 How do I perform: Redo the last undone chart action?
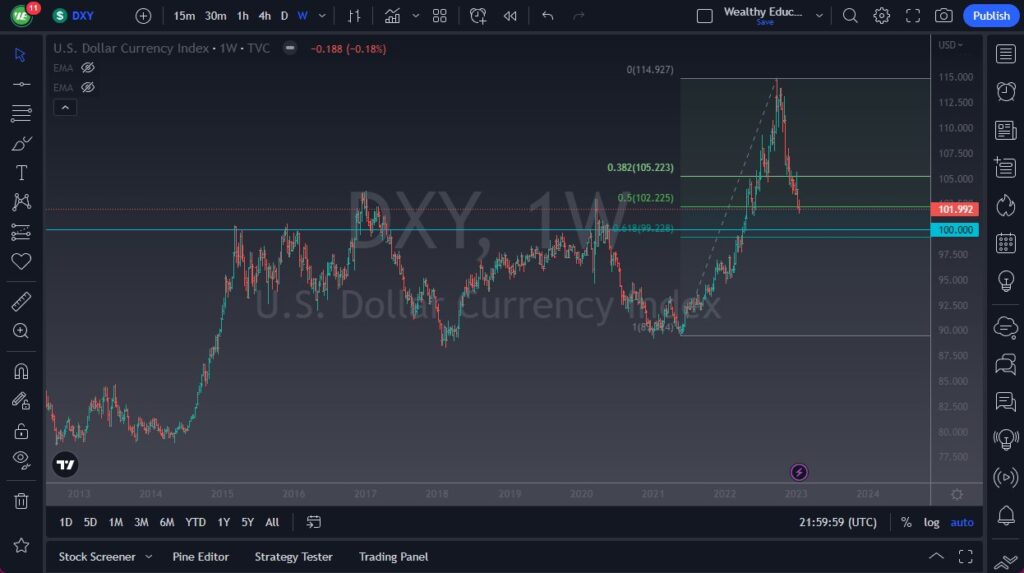pos(579,16)
